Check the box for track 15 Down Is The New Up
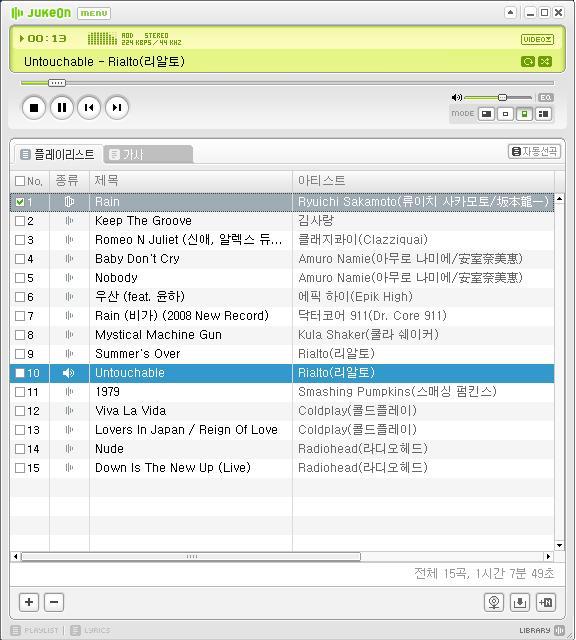576x640 pixels. [20, 468]
